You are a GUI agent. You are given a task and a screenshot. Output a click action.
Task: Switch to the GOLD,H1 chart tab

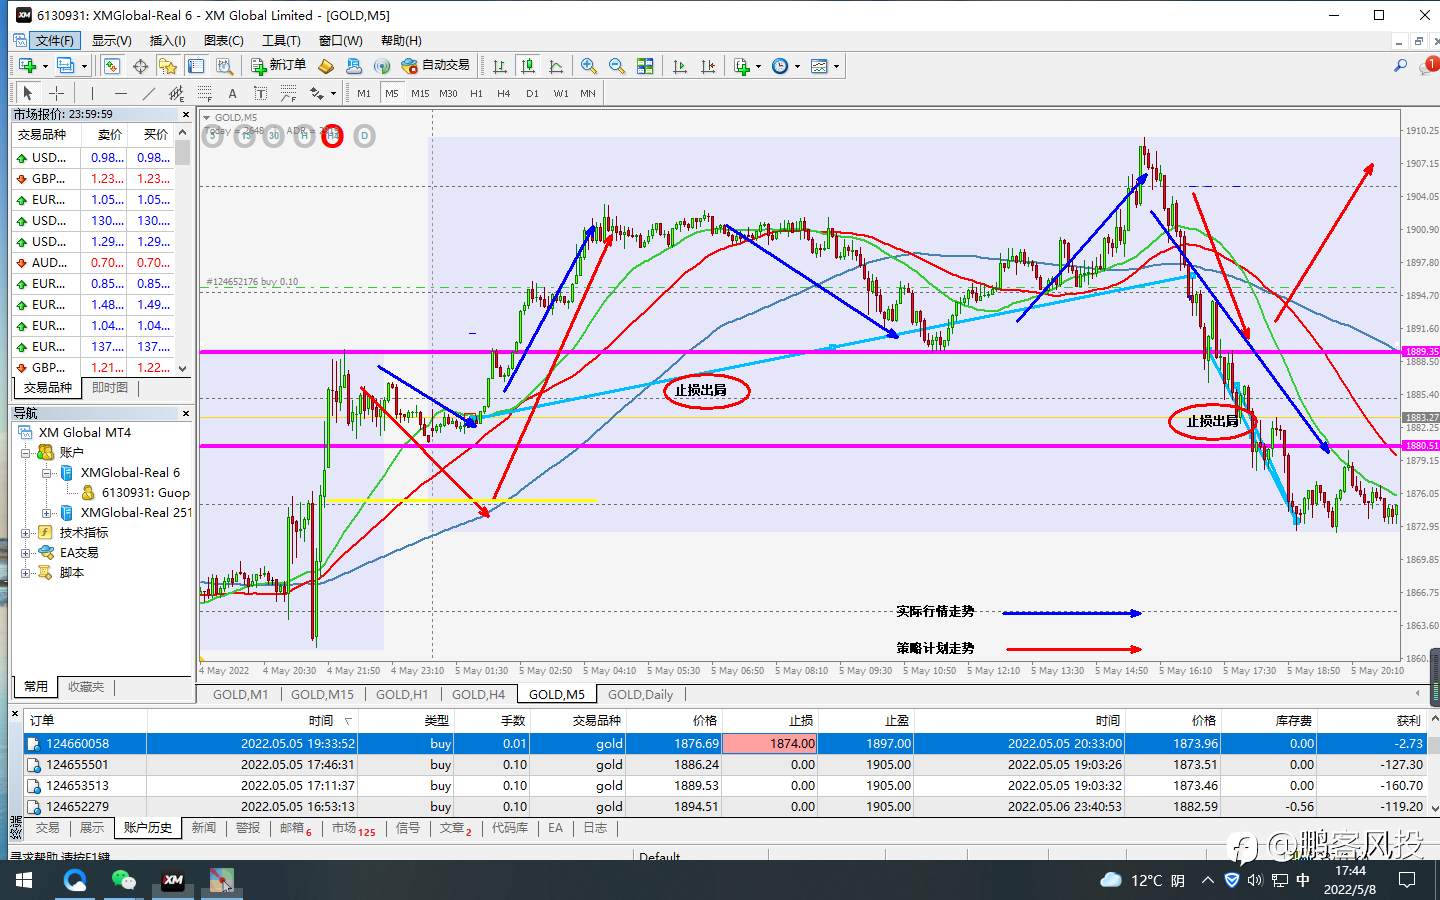401,694
